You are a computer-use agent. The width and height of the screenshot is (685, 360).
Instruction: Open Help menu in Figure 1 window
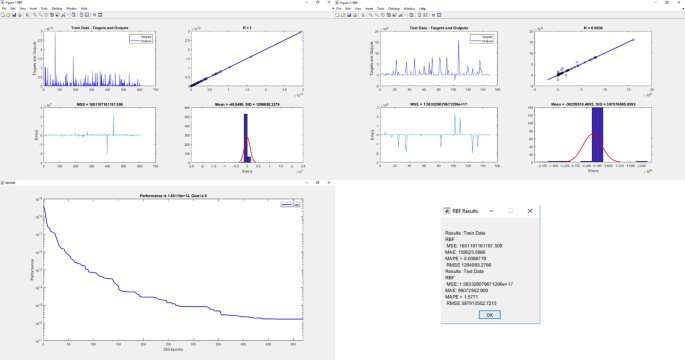tap(84, 8)
